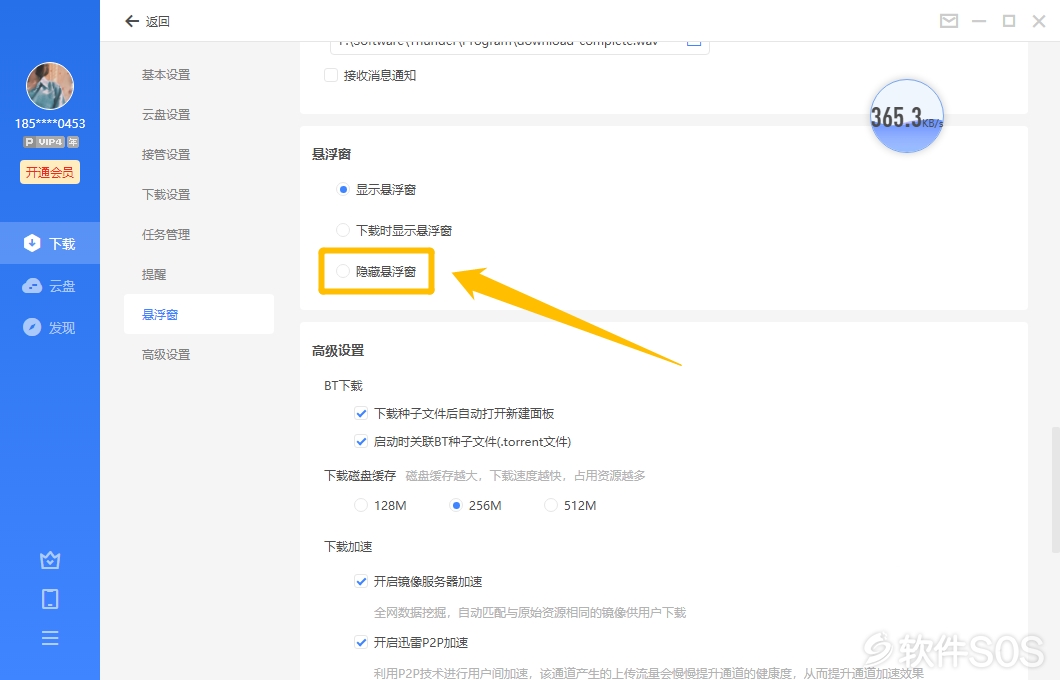Select 提醒 settings tab
The height and width of the screenshot is (680, 1060).
[x=199, y=274]
